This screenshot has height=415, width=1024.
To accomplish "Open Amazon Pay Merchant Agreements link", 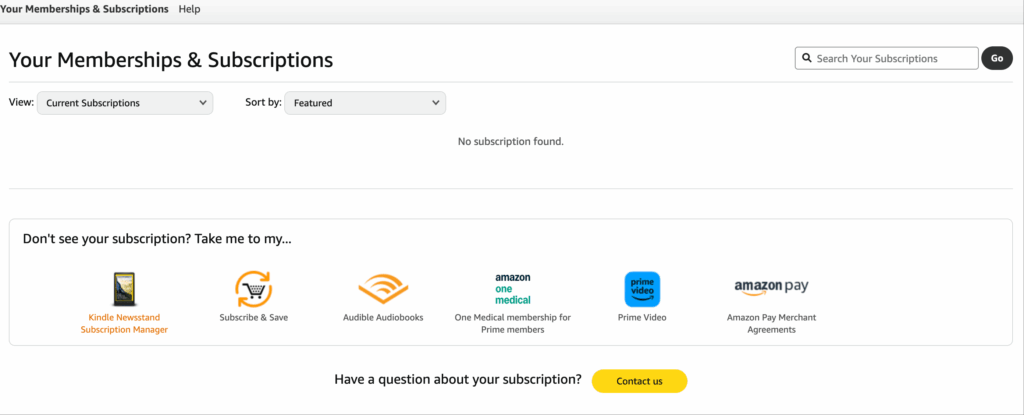I will (x=771, y=323).
